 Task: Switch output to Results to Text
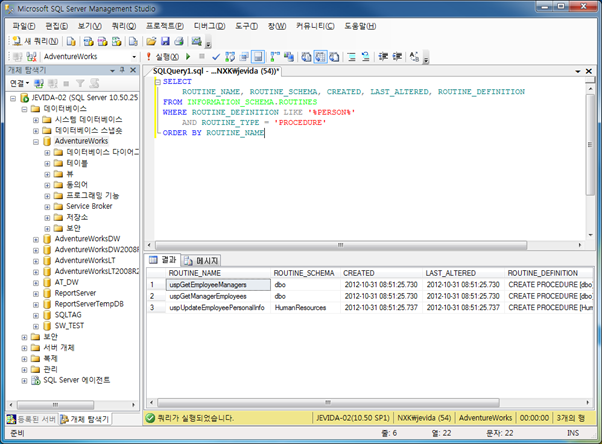(306, 57)
